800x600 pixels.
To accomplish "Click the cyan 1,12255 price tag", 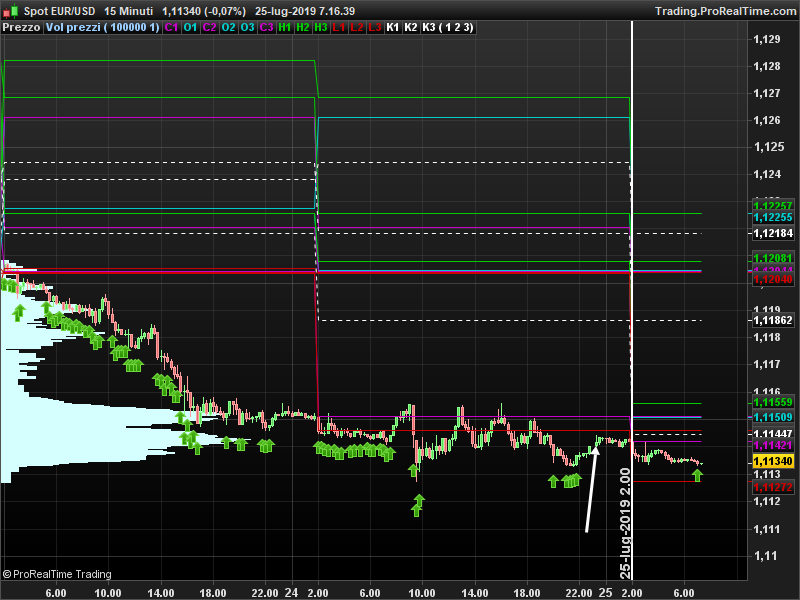I will pos(773,217).
